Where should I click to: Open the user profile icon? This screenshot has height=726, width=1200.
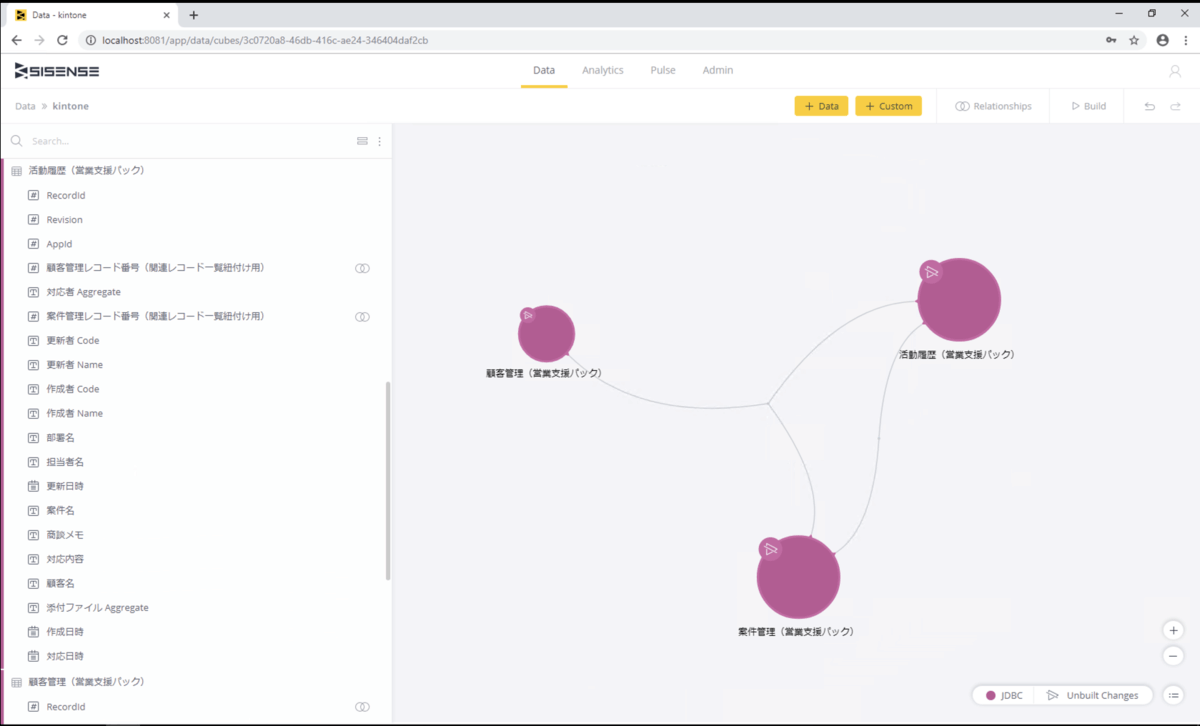point(1175,71)
